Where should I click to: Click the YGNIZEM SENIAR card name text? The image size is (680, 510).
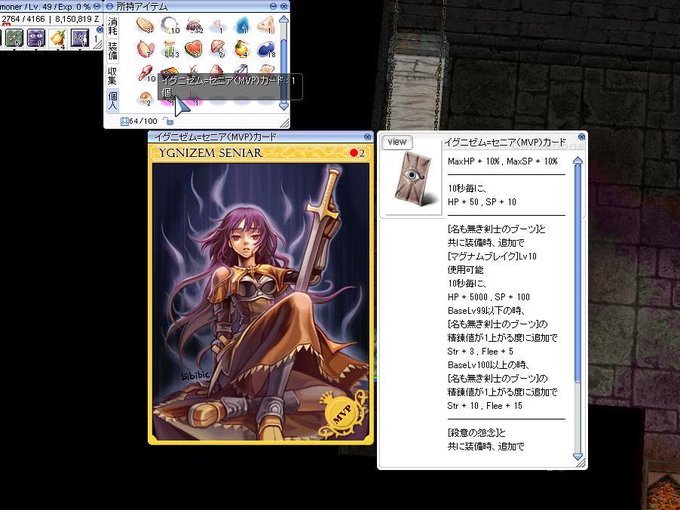(210, 153)
